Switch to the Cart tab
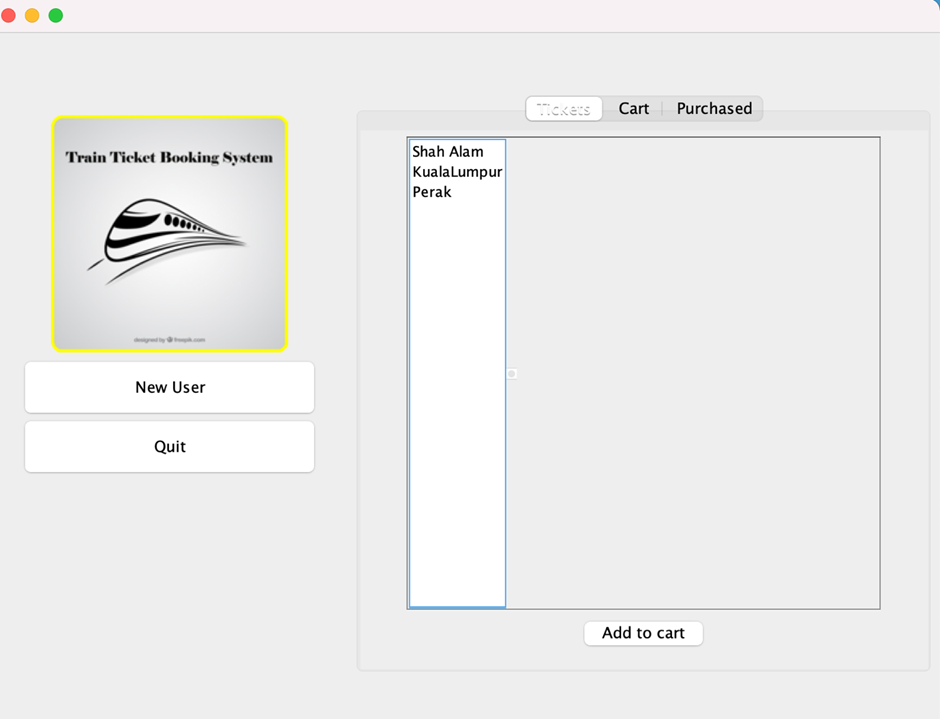Viewport: 940px width, 719px height. pos(634,108)
